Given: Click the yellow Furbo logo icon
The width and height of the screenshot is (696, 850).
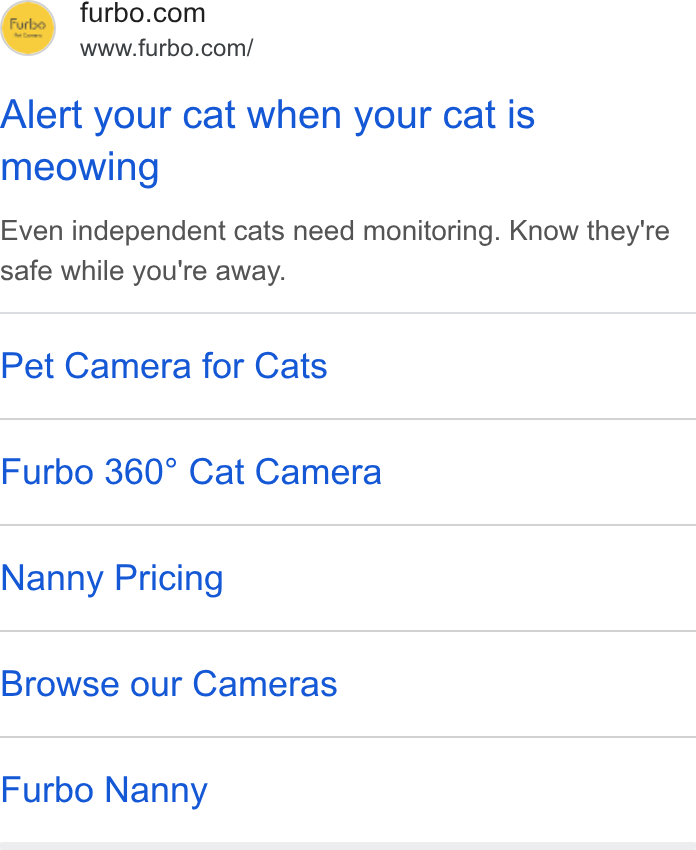Looking at the screenshot, I should (x=28, y=28).
